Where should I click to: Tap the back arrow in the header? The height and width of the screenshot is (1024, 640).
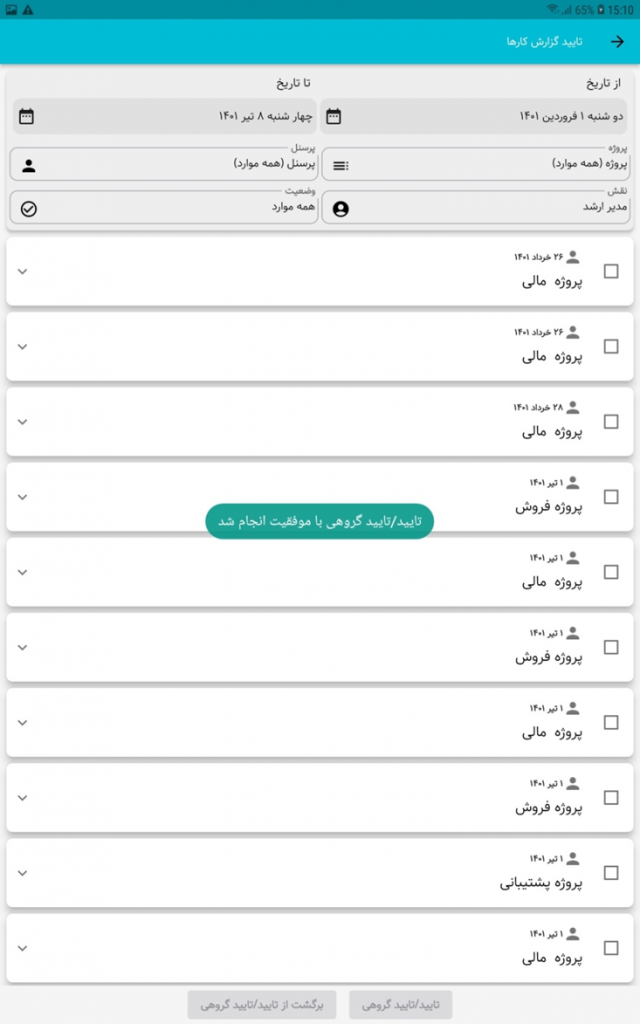point(617,42)
